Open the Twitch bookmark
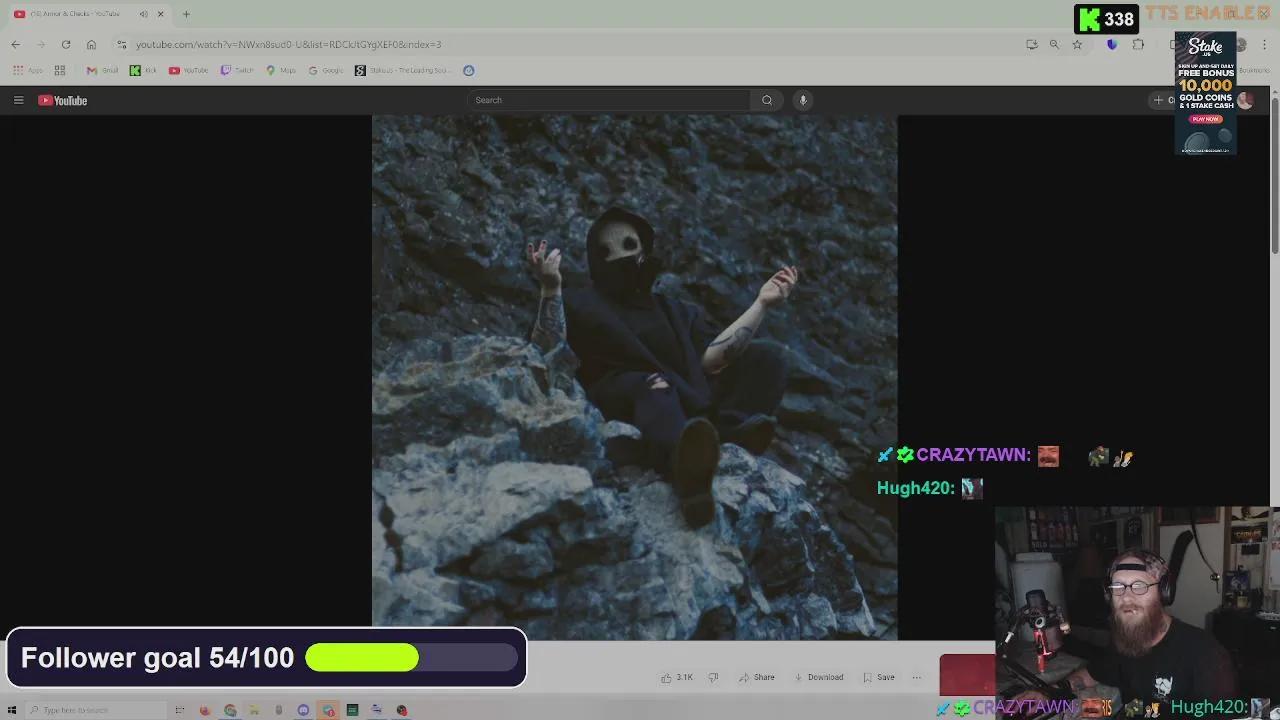 pos(237,70)
